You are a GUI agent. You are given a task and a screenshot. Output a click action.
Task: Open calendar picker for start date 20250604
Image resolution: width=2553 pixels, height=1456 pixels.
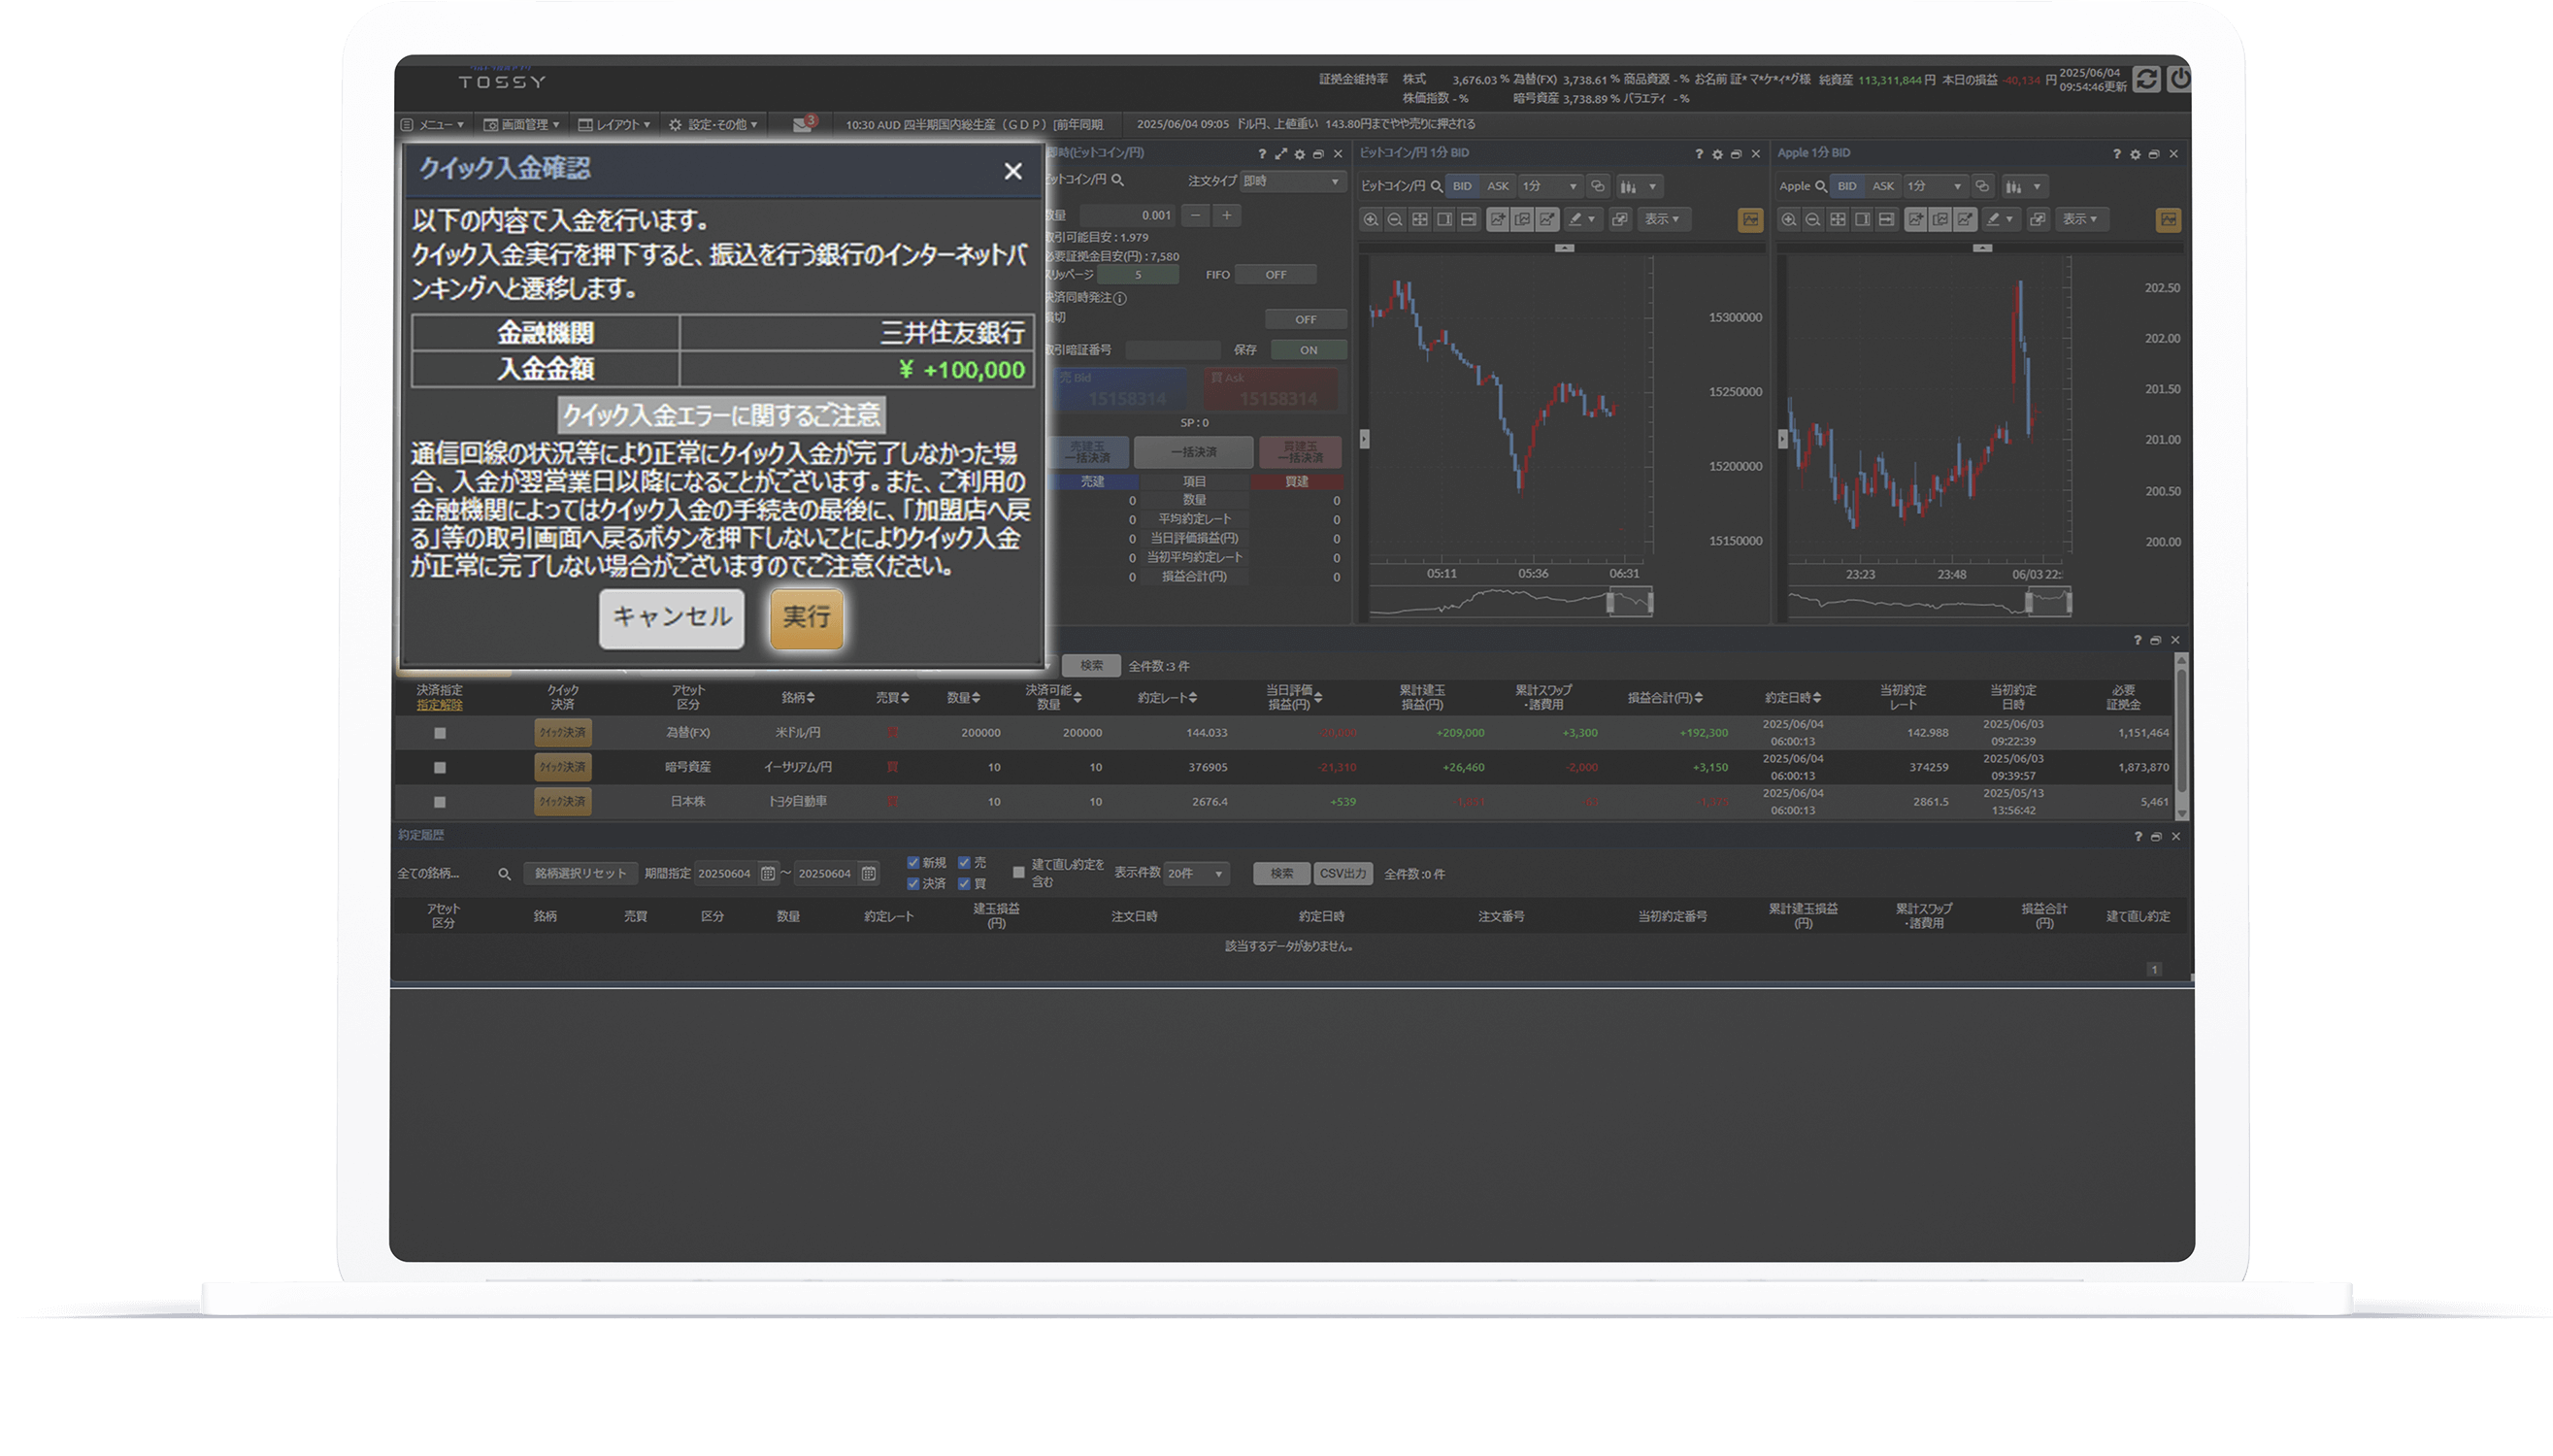pyautogui.click(x=768, y=874)
